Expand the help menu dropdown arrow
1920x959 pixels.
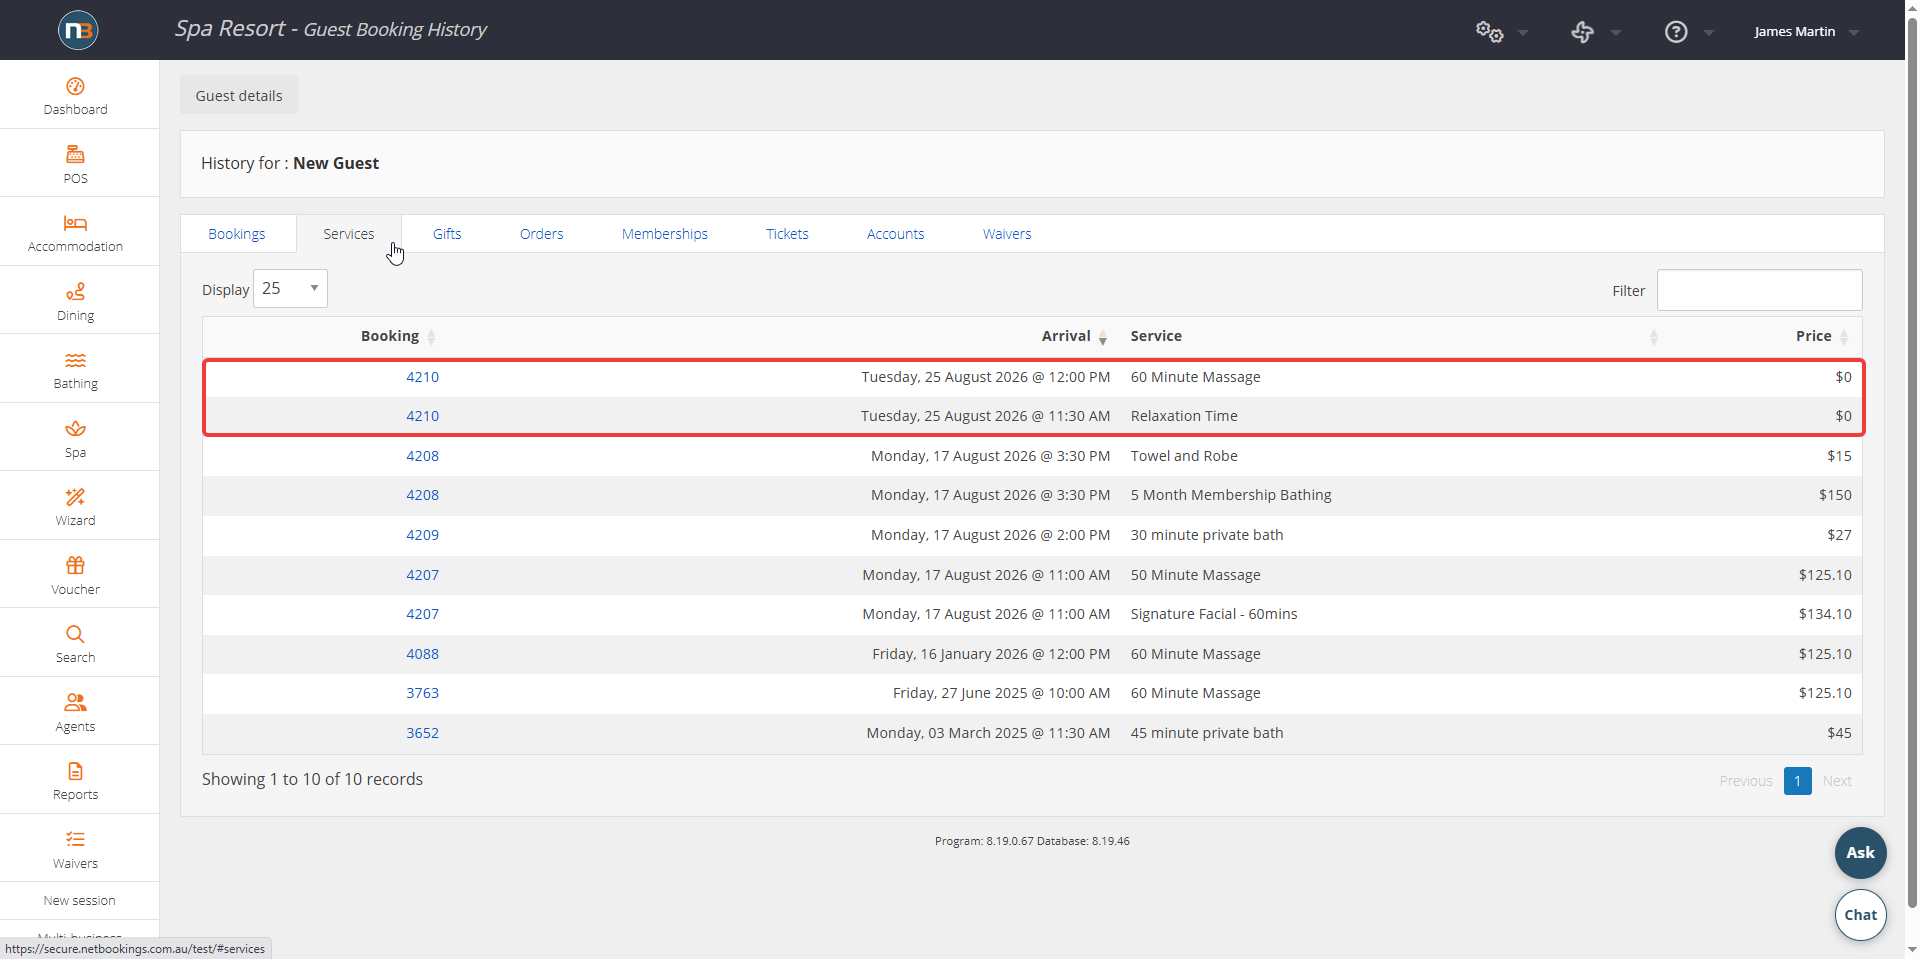coord(1709,33)
